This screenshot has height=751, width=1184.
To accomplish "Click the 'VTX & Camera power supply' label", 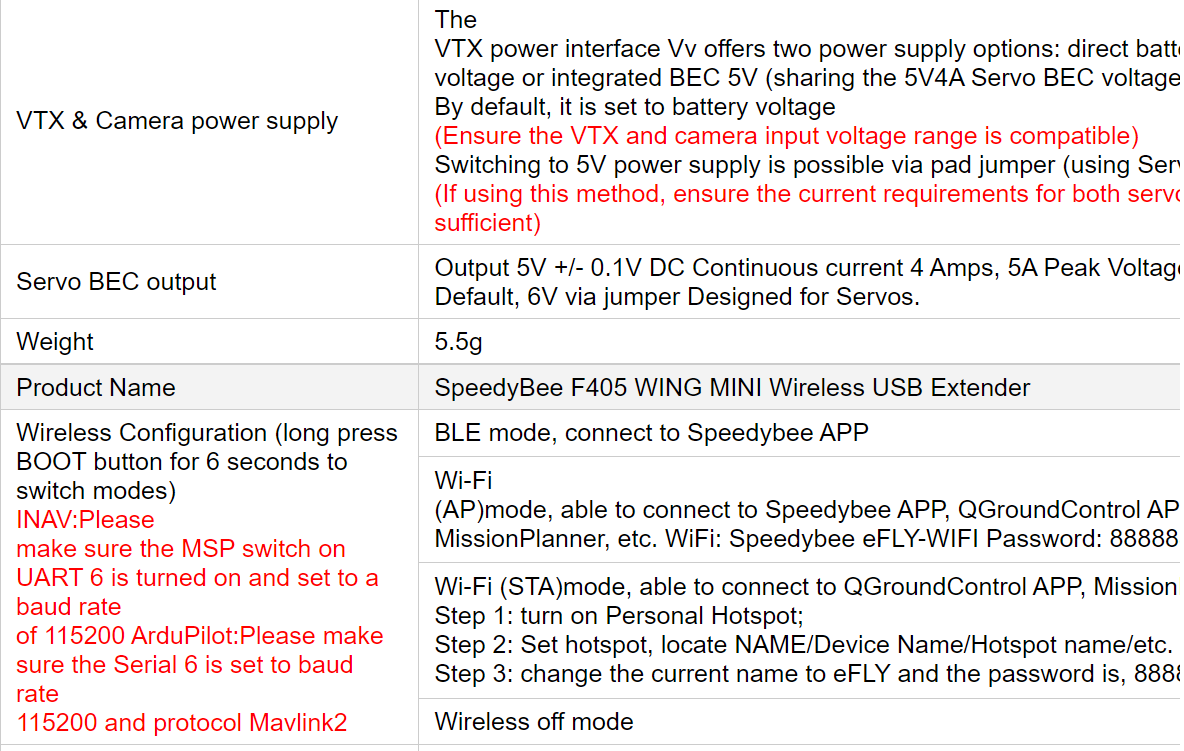I will point(177,121).
